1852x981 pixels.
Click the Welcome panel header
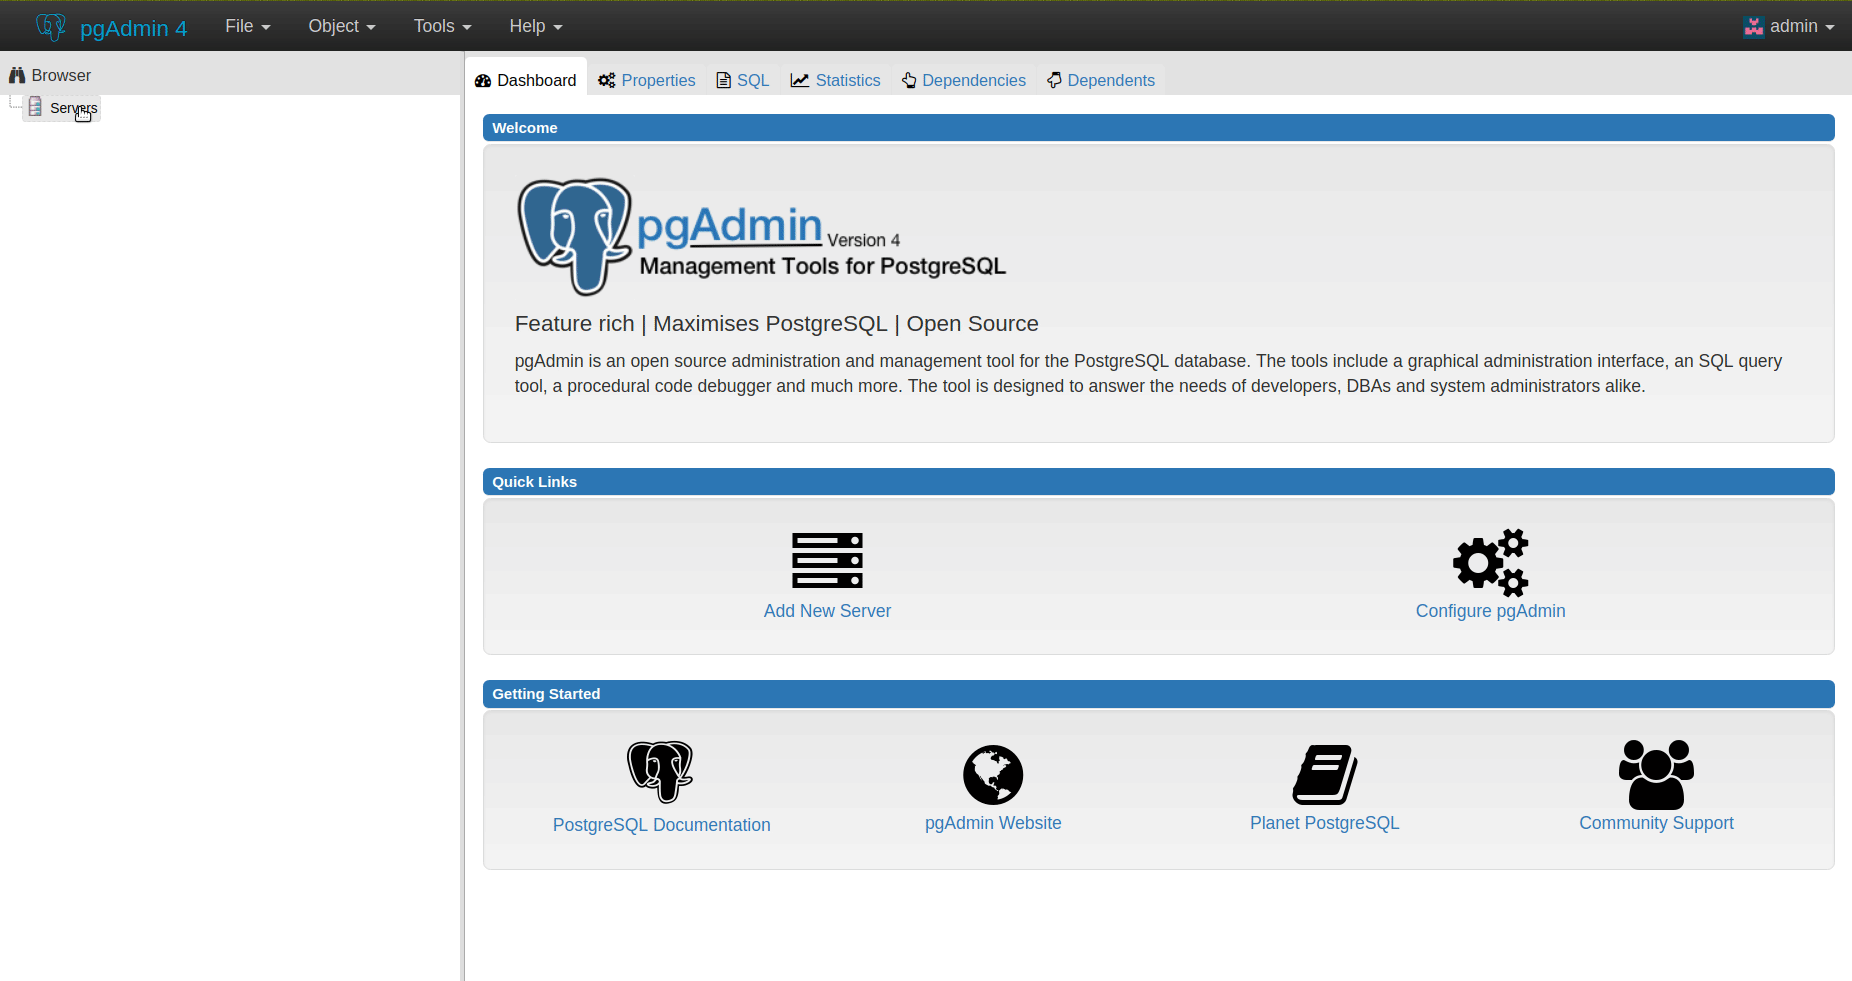tap(1158, 128)
